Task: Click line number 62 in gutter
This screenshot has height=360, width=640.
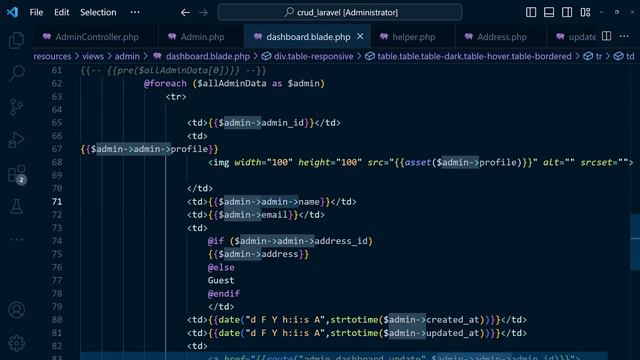Action: coord(57,83)
